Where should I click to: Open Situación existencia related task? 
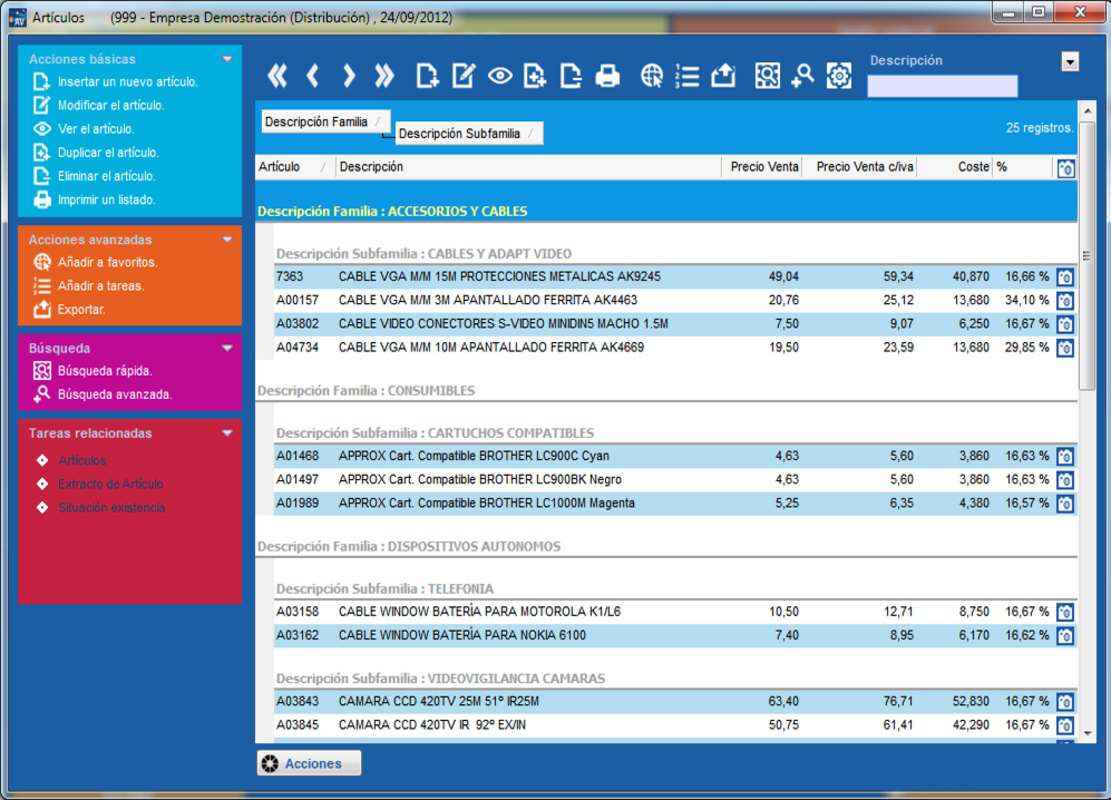click(x=111, y=507)
